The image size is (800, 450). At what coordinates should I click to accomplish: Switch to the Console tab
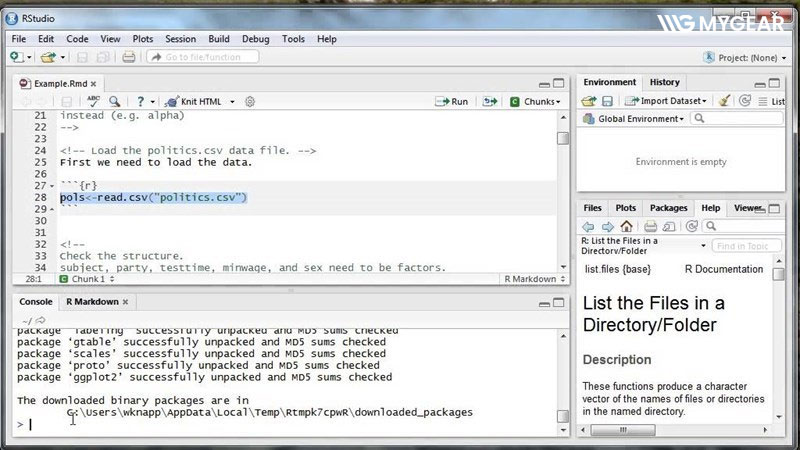(36, 302)
